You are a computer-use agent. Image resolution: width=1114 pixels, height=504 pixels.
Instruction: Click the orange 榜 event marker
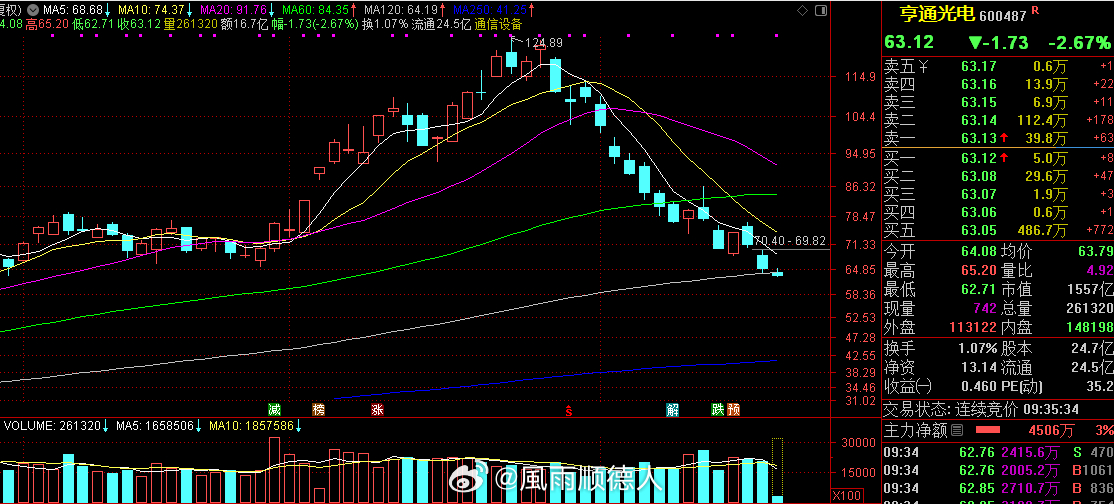[318, 409]
